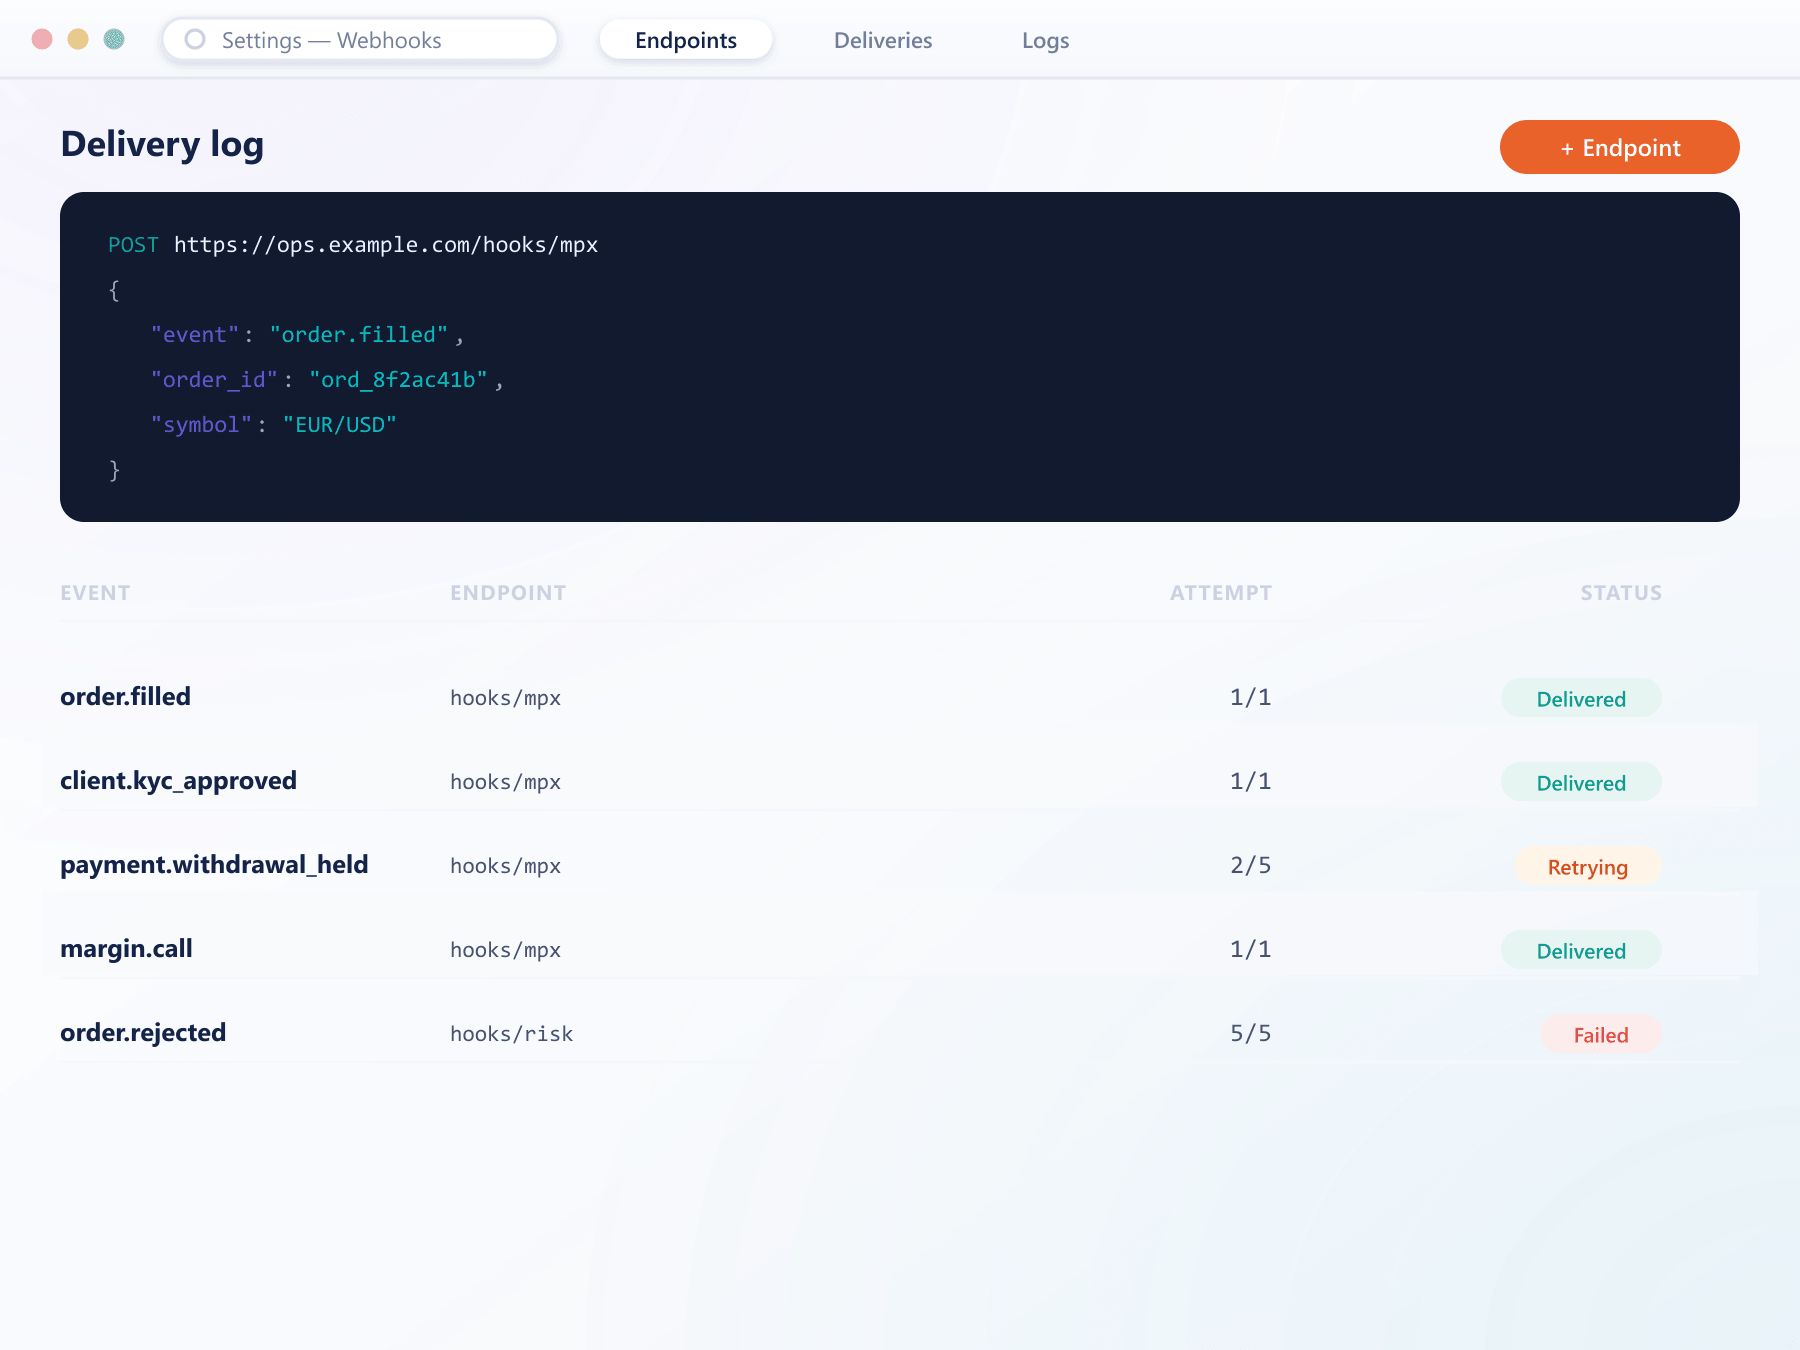
Task: Click the STATUS column header
Action: click(x=1621, y=593)
